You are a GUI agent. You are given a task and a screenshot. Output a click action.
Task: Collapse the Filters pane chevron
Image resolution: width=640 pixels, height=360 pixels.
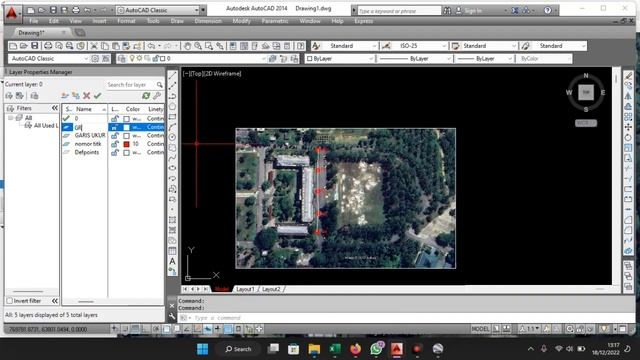55,108
